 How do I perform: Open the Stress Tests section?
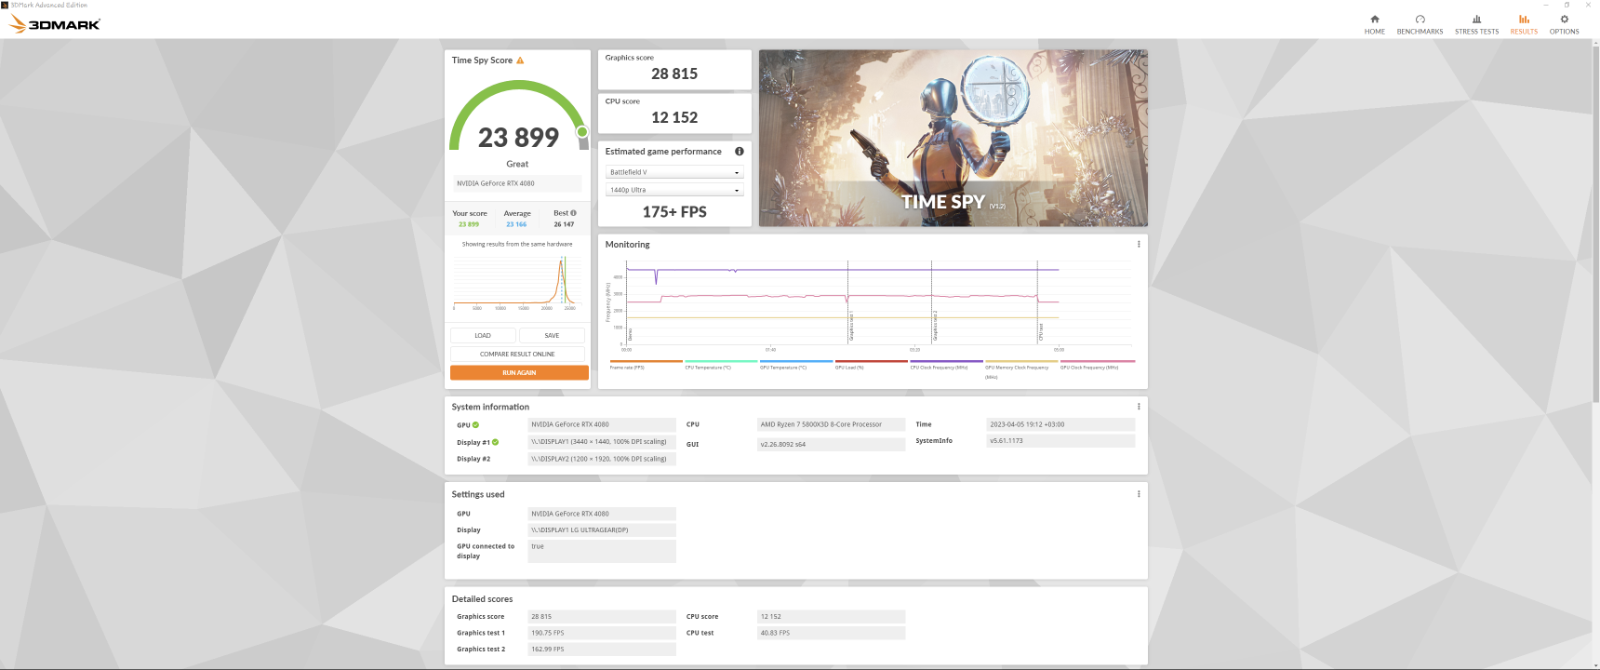1476,24
